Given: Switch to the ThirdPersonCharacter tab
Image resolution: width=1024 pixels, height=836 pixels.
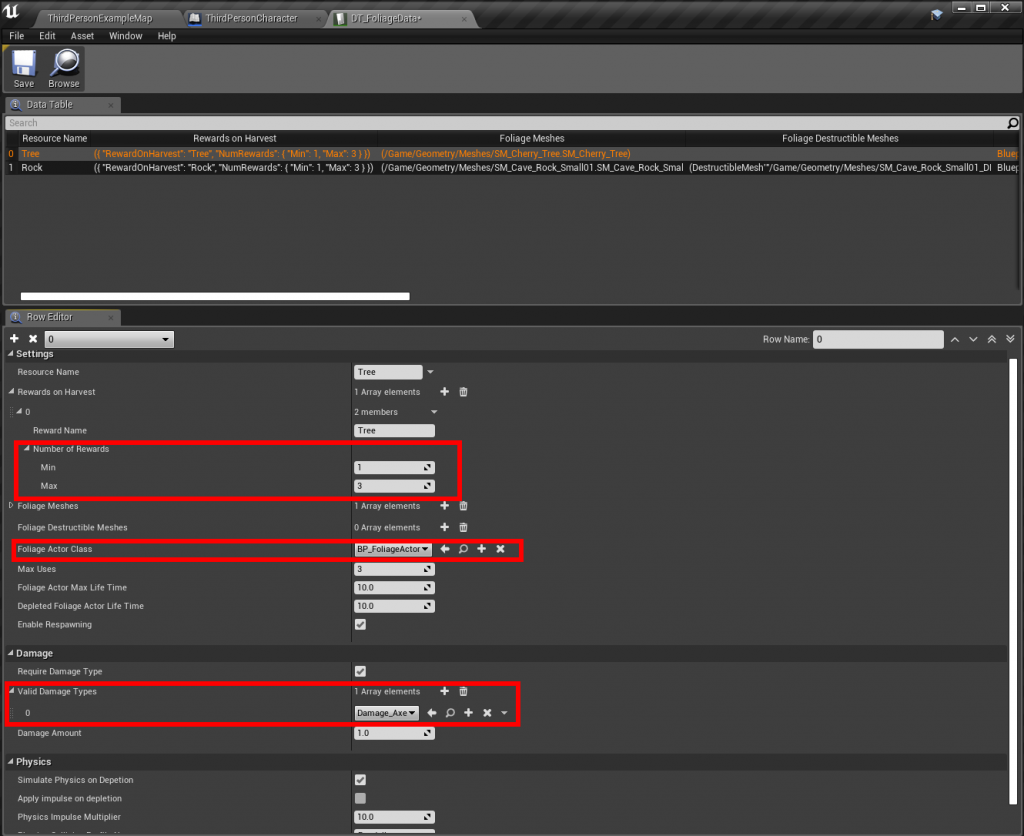Looking at the screenshot, I should (251, 18).
